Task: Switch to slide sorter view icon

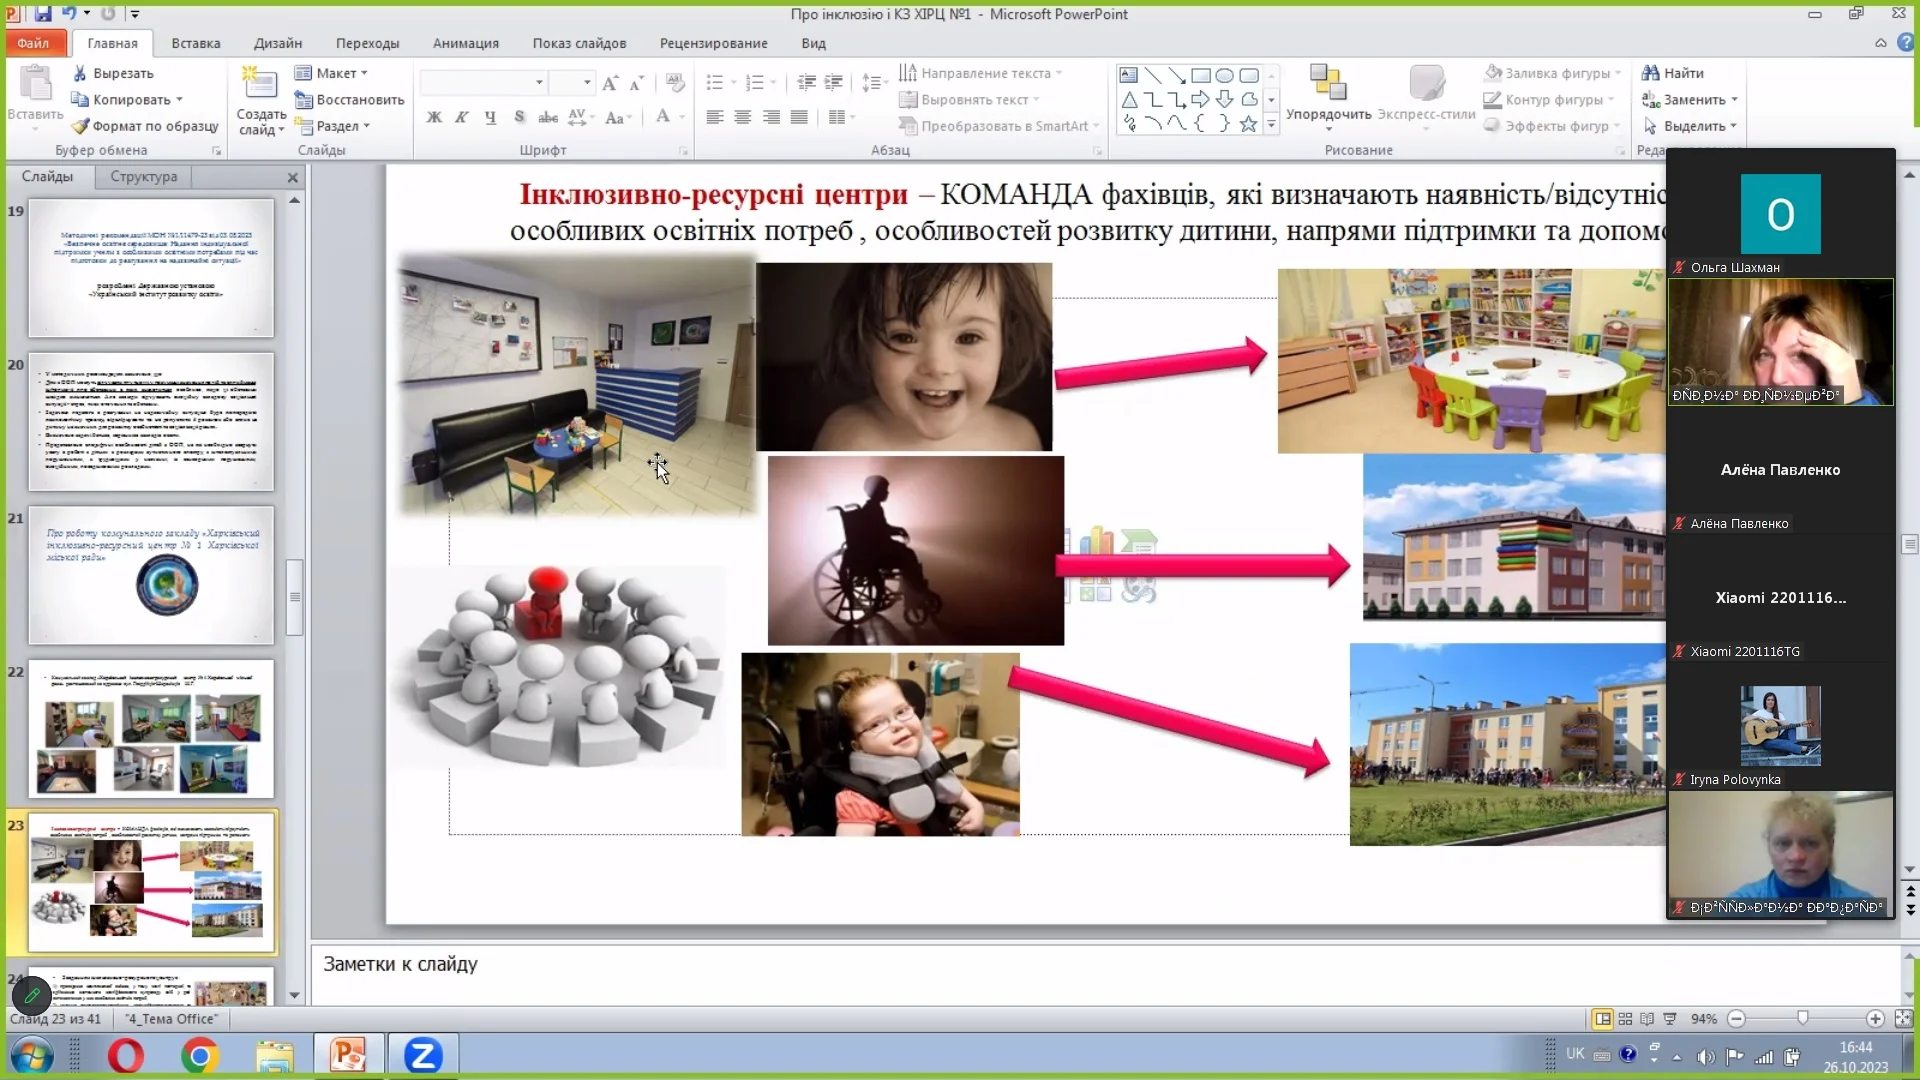Action: [x=1625, y=1019]
